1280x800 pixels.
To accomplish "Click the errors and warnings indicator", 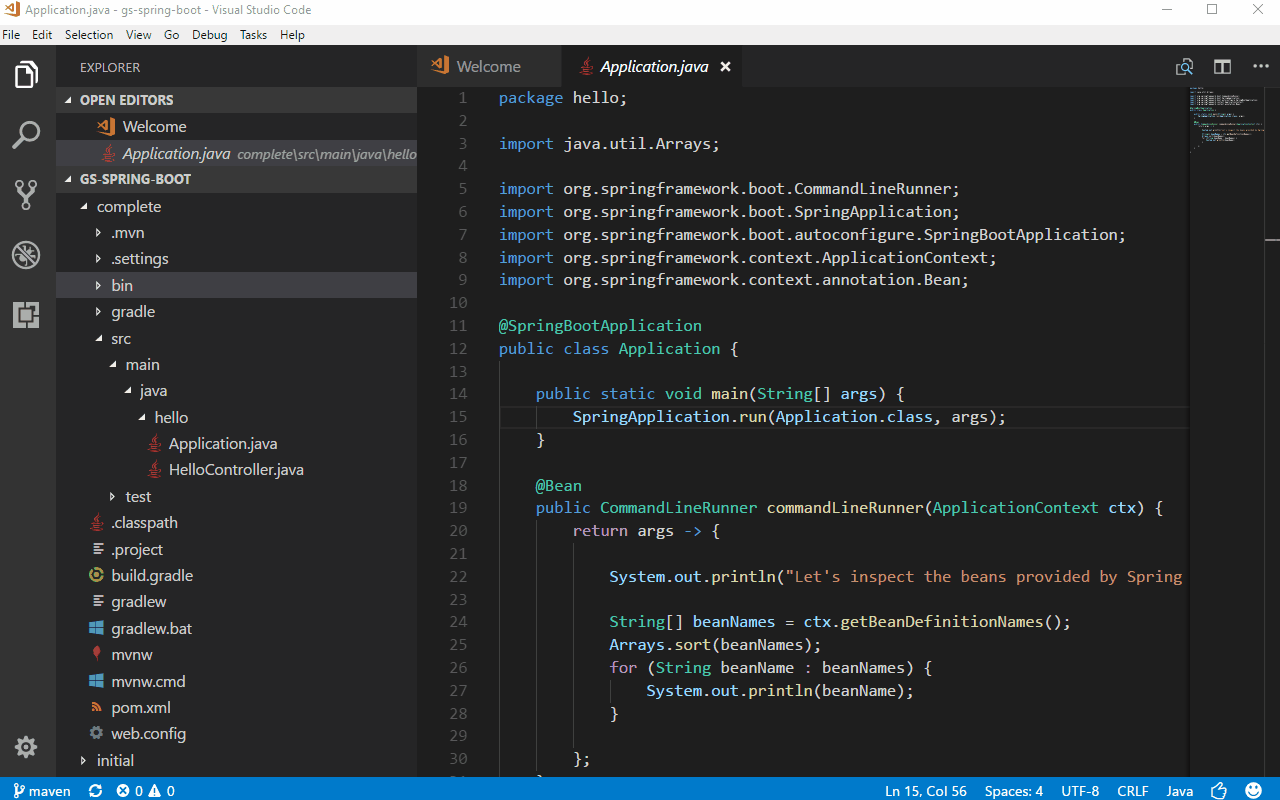I will pos(144,790).
